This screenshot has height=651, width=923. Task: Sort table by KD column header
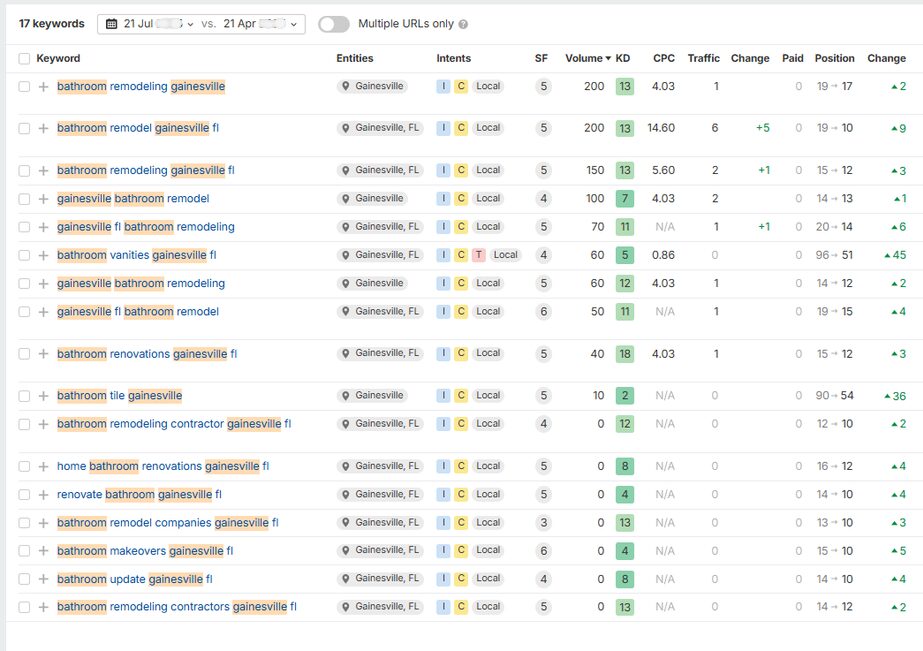click(623, 58)
